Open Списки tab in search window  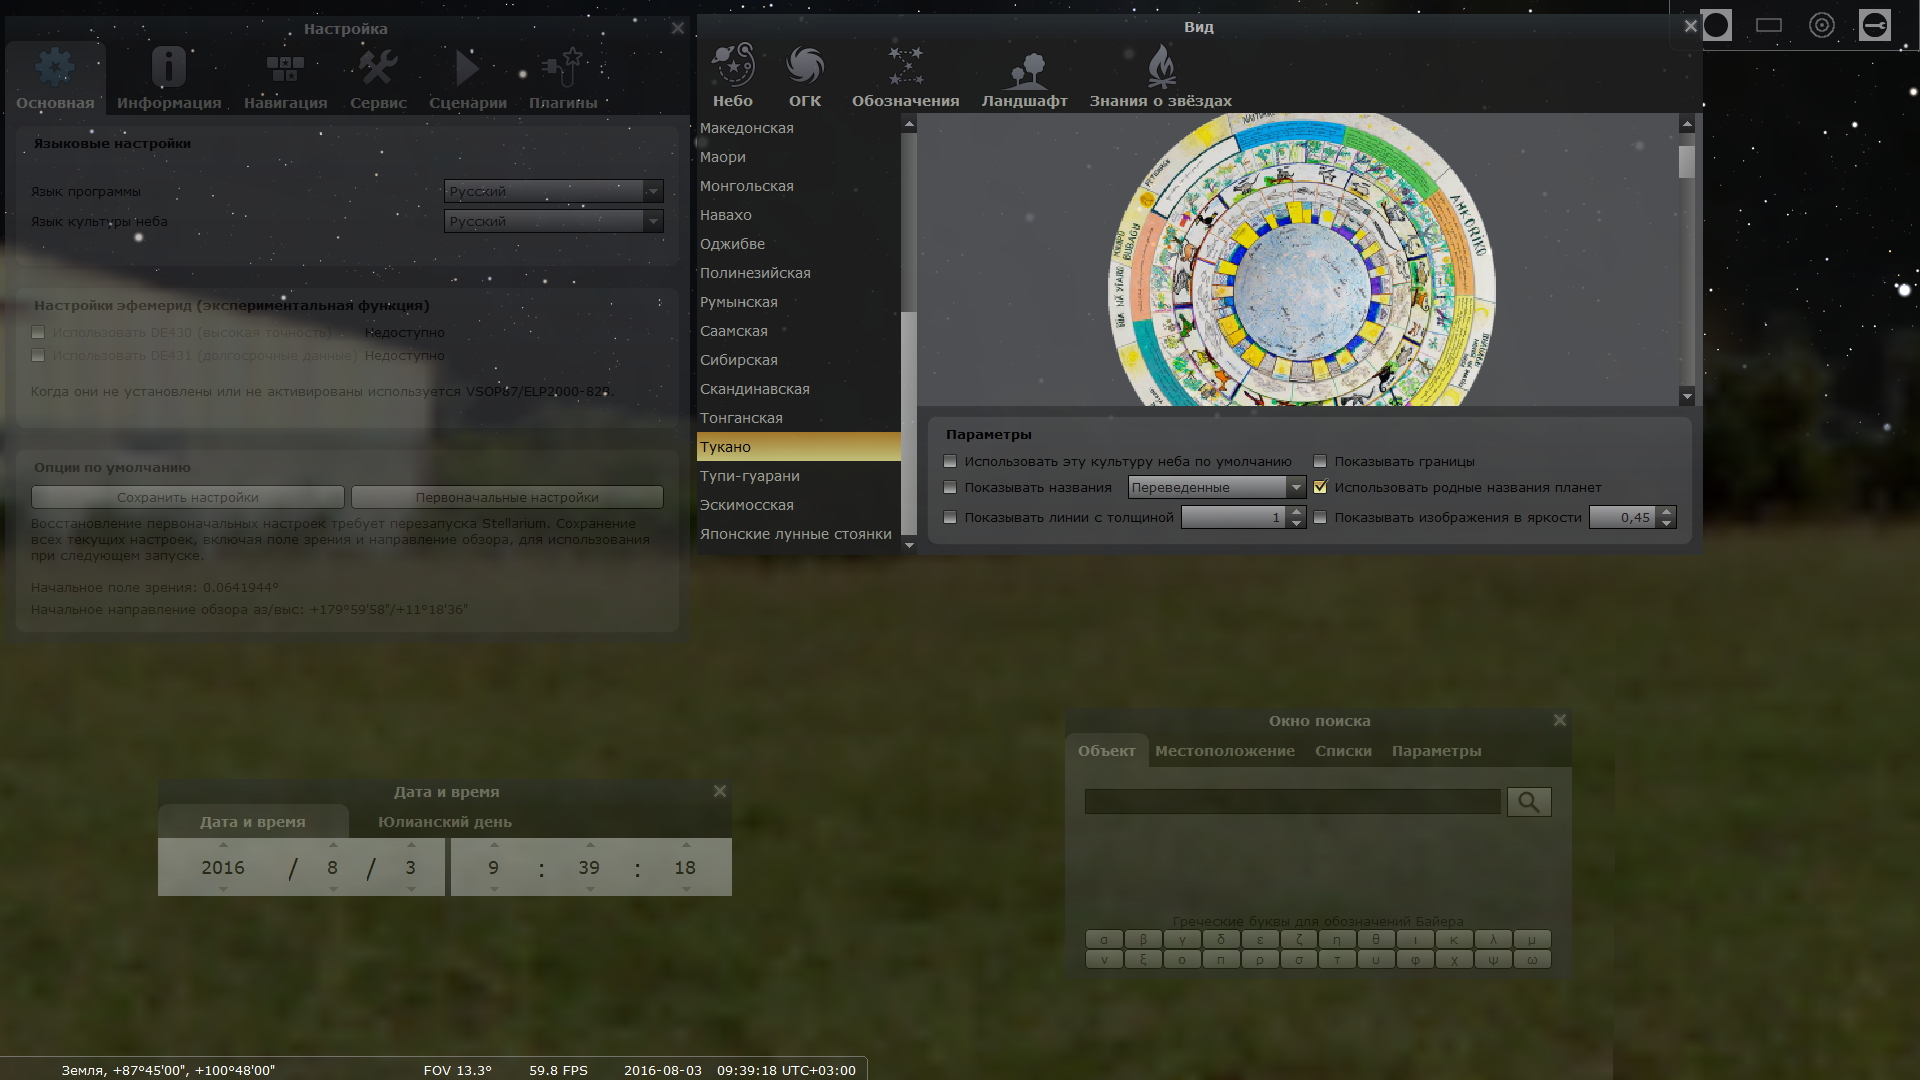(x=1343, y=751)
